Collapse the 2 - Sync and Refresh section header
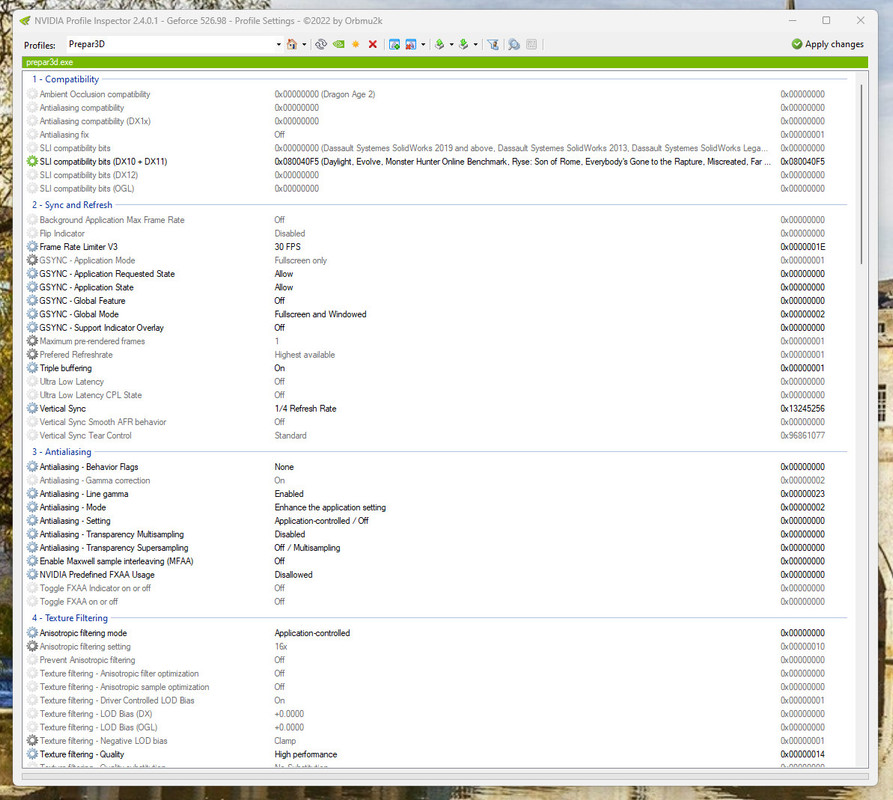 point(72,205)
